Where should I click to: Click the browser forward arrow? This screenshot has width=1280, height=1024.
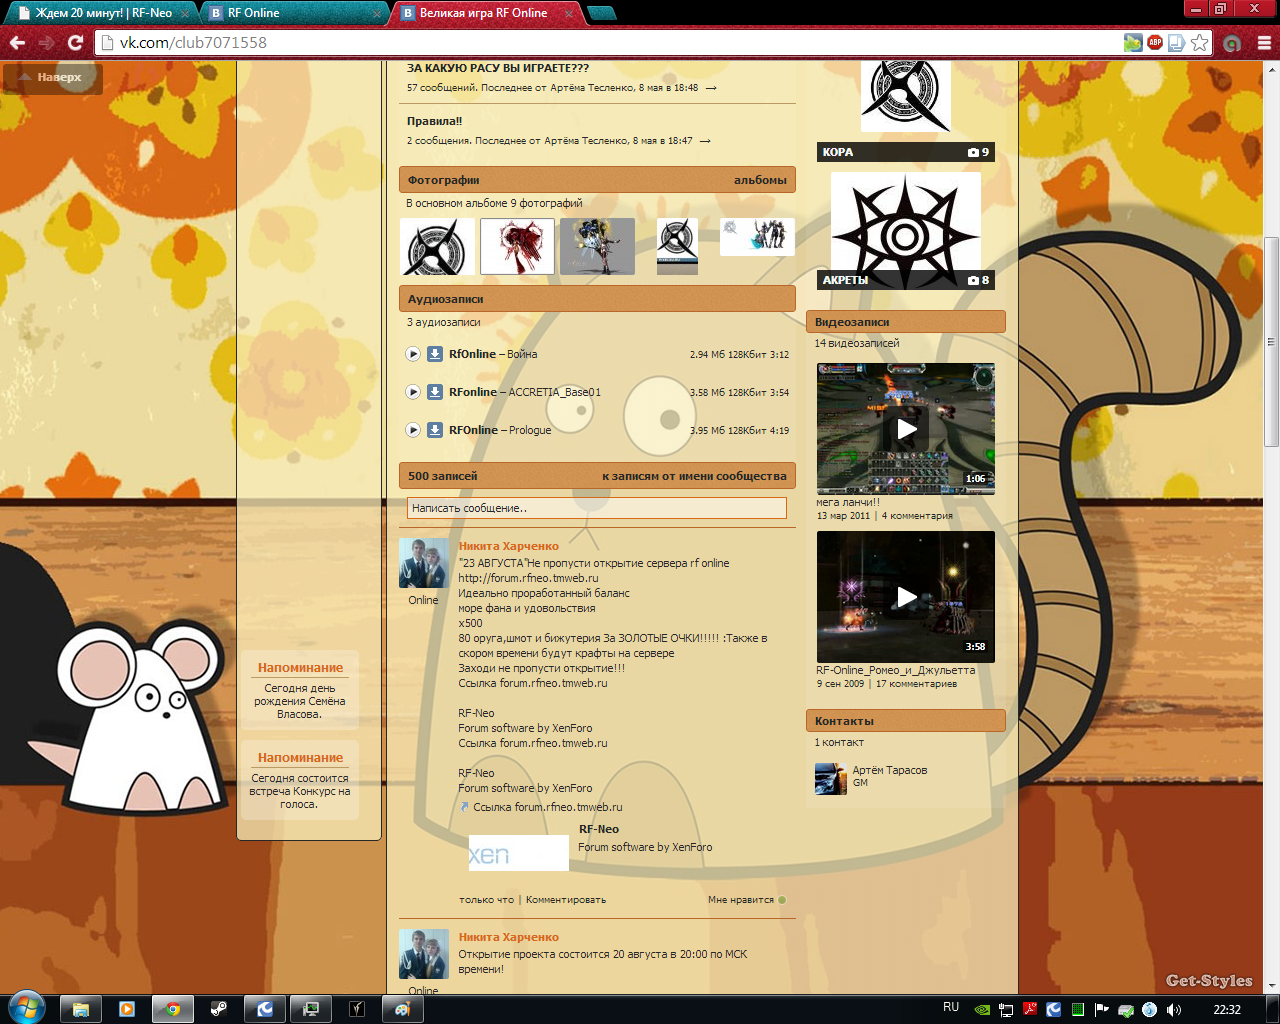pos(46,43)
